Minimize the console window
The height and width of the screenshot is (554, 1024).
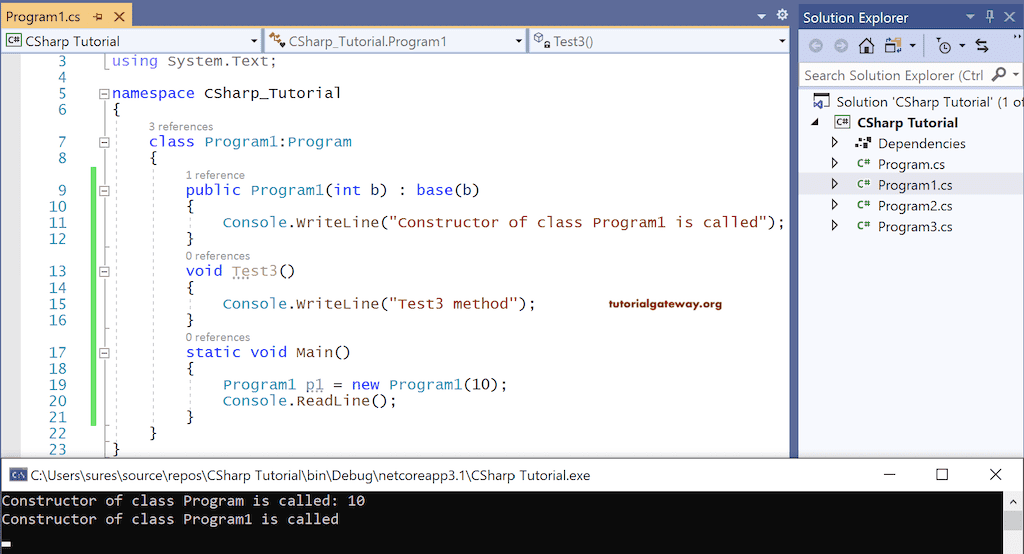(x=889, y=474)
